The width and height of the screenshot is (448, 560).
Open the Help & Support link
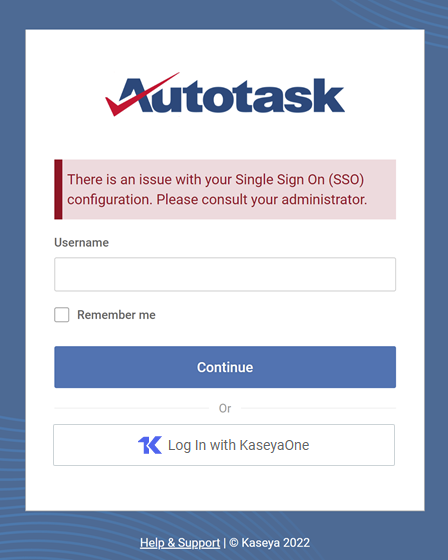[180, 543]
